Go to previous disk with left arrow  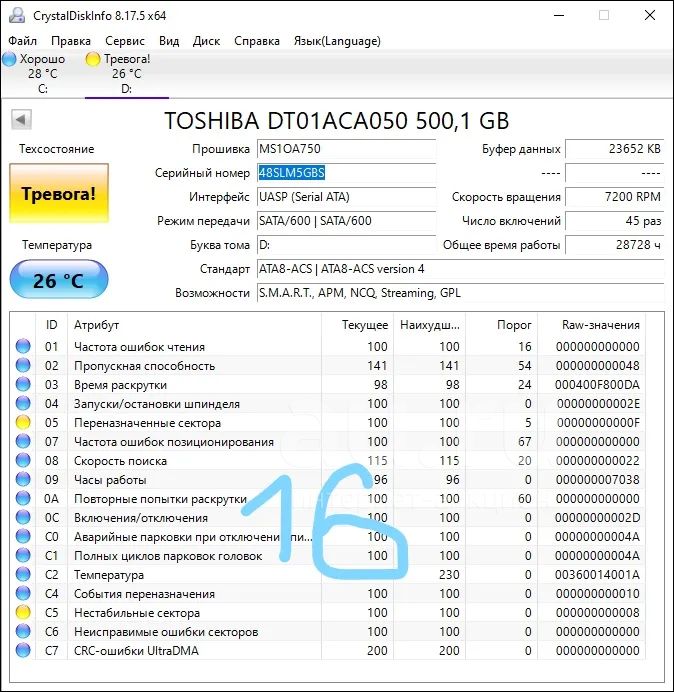click(x=21, y=119)
